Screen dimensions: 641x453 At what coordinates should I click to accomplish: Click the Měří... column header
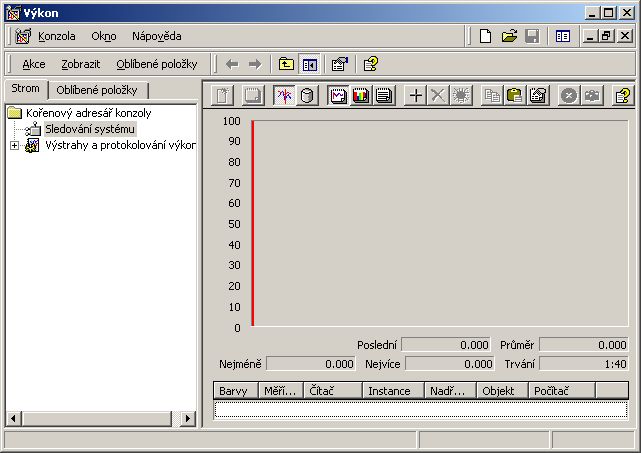coord(281,390)
